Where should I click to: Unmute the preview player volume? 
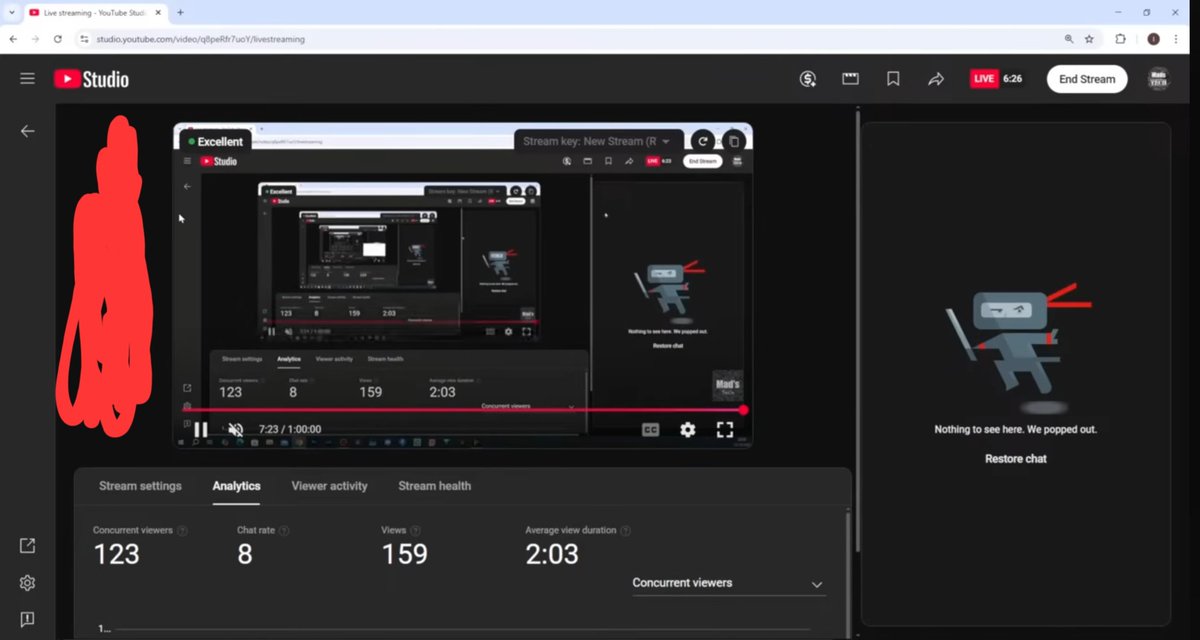pos(236,430)
